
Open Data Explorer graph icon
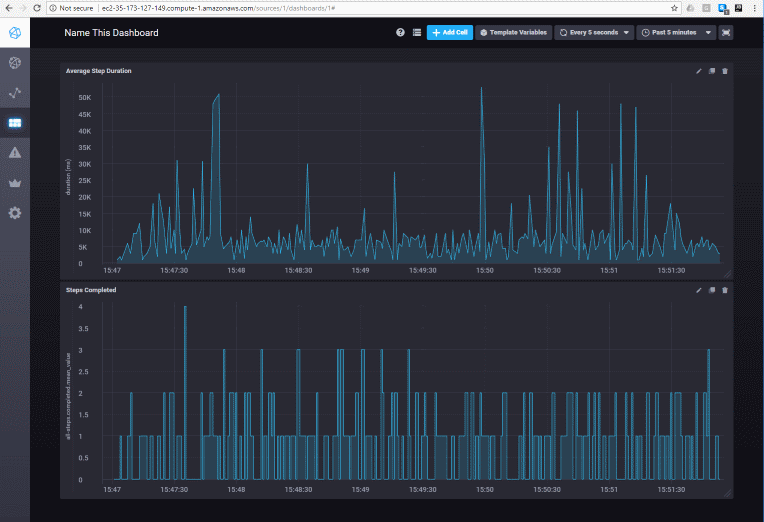tap(15, 93)
